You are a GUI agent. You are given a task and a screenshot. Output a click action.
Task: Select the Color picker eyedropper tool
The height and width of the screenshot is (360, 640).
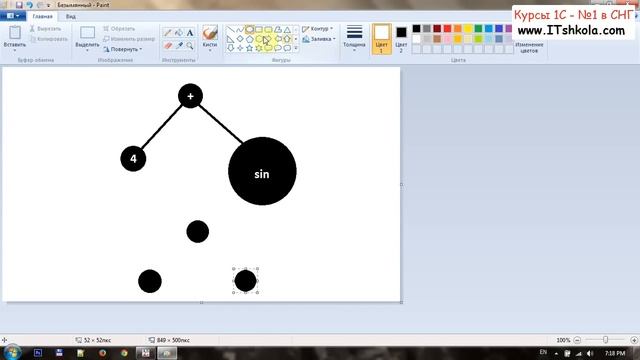point(179,46)
